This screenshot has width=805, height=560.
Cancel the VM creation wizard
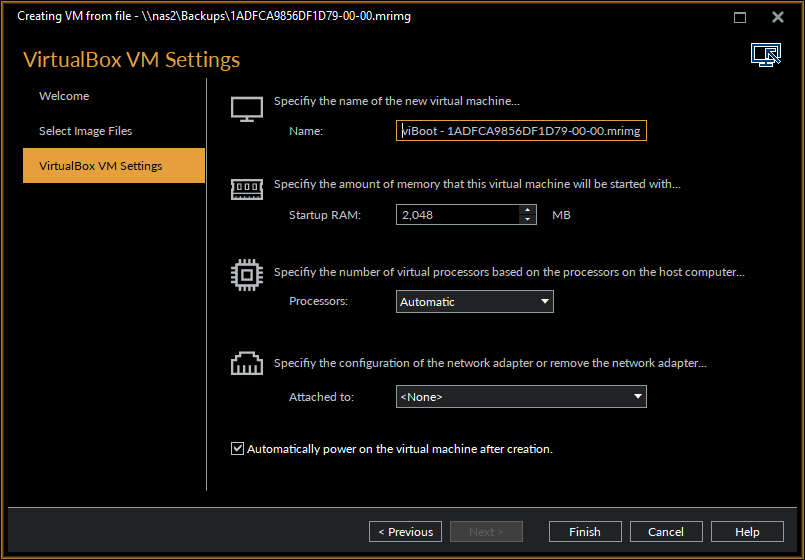(x=666, y=532)
